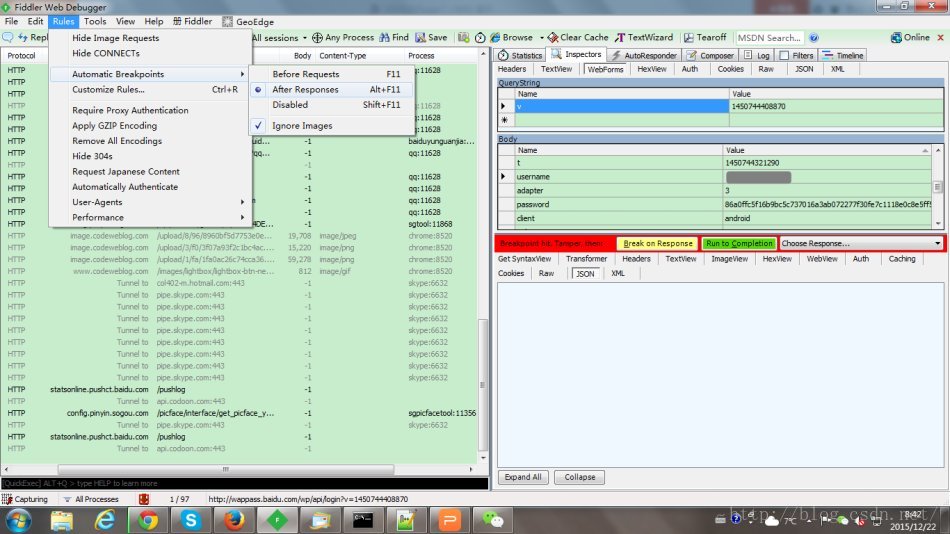Open the View menu

coord(125,21)
